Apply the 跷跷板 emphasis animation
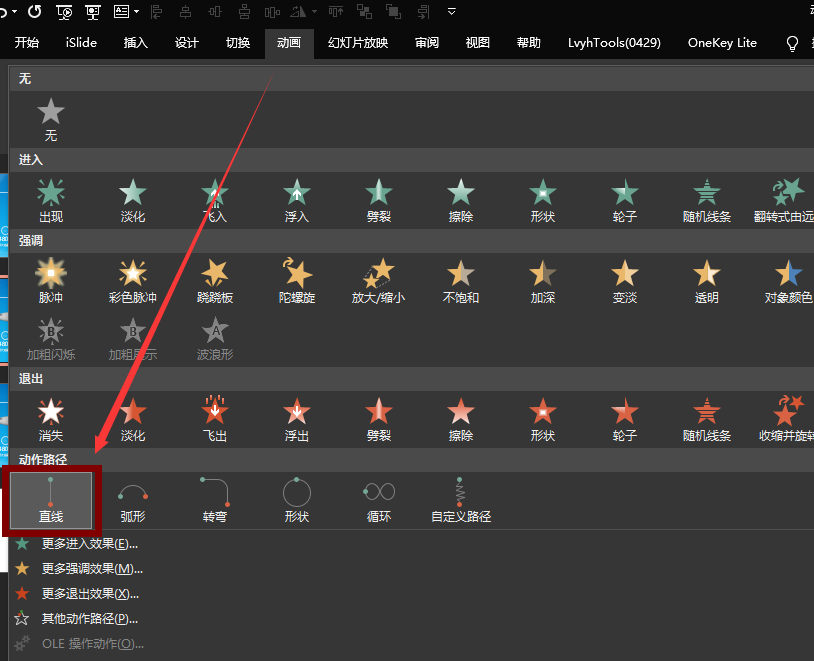The image size is (814, 661). [214, 280]
